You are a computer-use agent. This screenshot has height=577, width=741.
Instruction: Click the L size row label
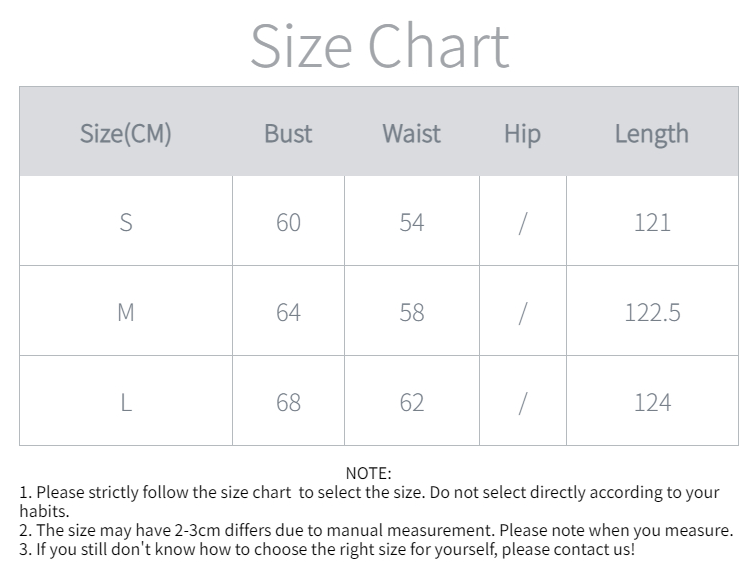click(x=126, y=402)
